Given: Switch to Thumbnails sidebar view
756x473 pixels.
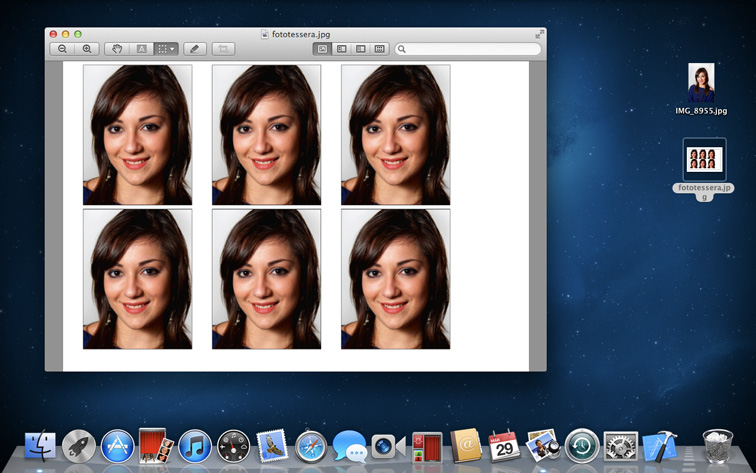Looking at the screenshot, I should [x=341, y=49].
